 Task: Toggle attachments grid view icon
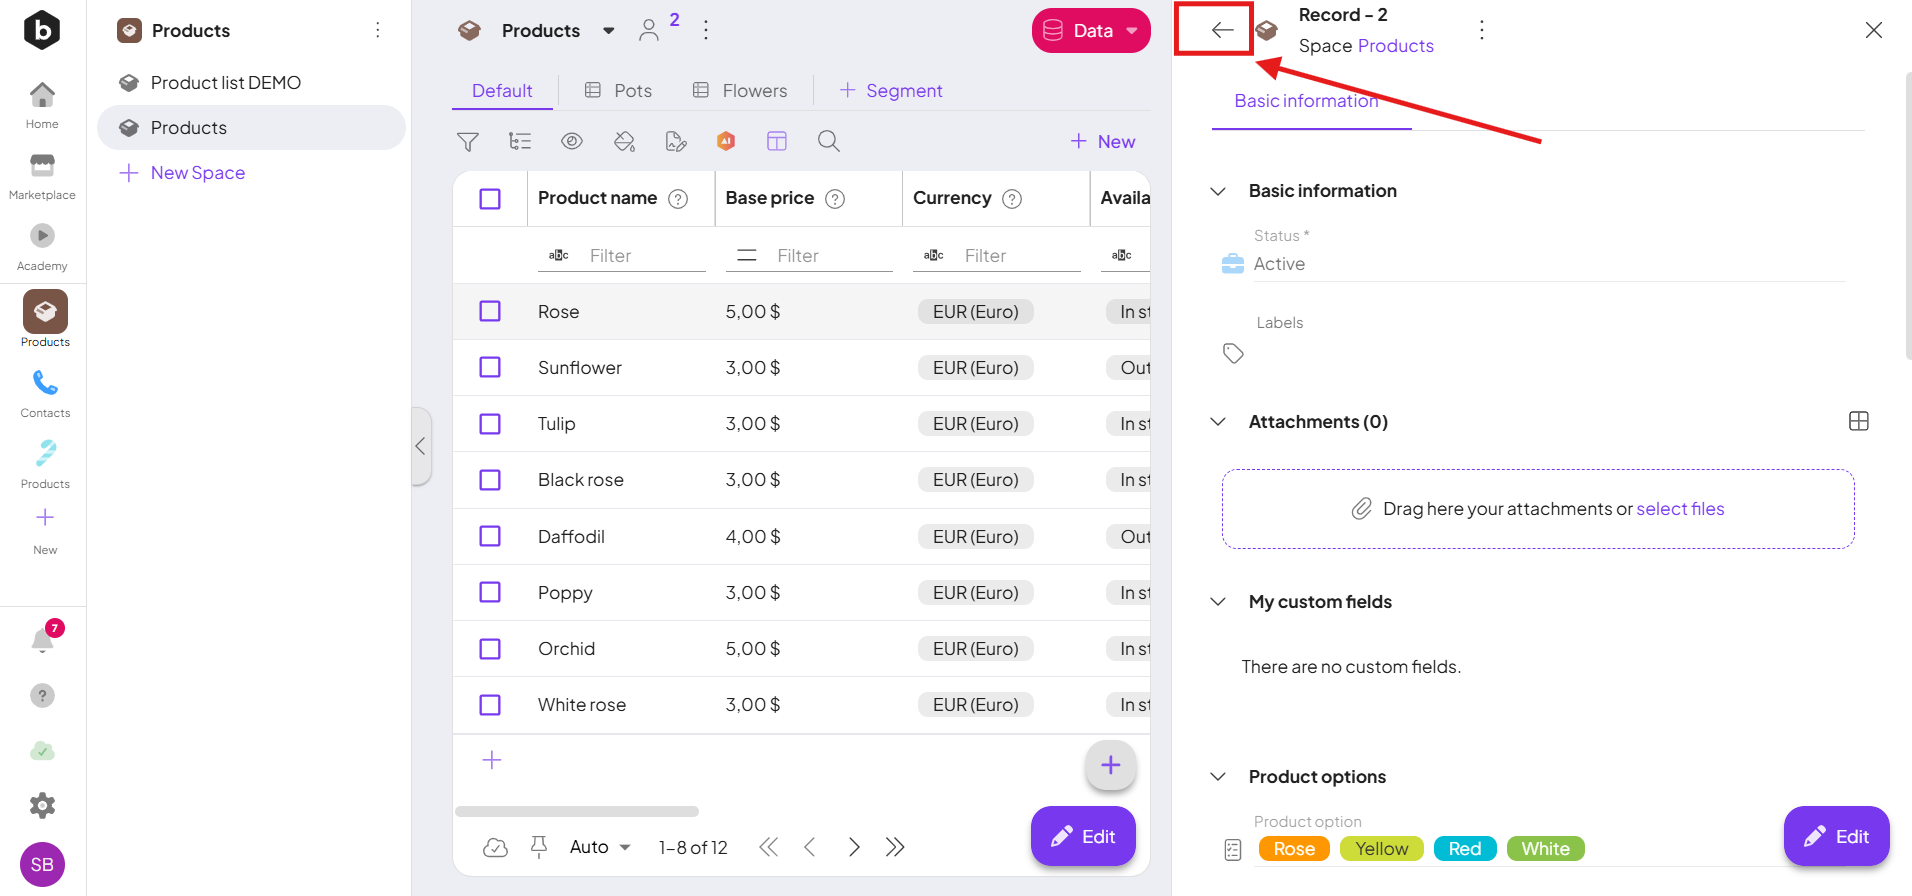[x=1858, y=421]
